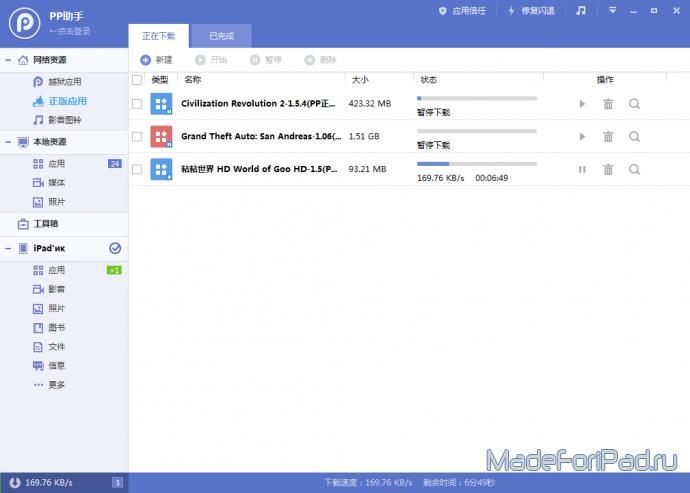
Task: Click the PP助手 logo icon
Action: pos(24,20)
